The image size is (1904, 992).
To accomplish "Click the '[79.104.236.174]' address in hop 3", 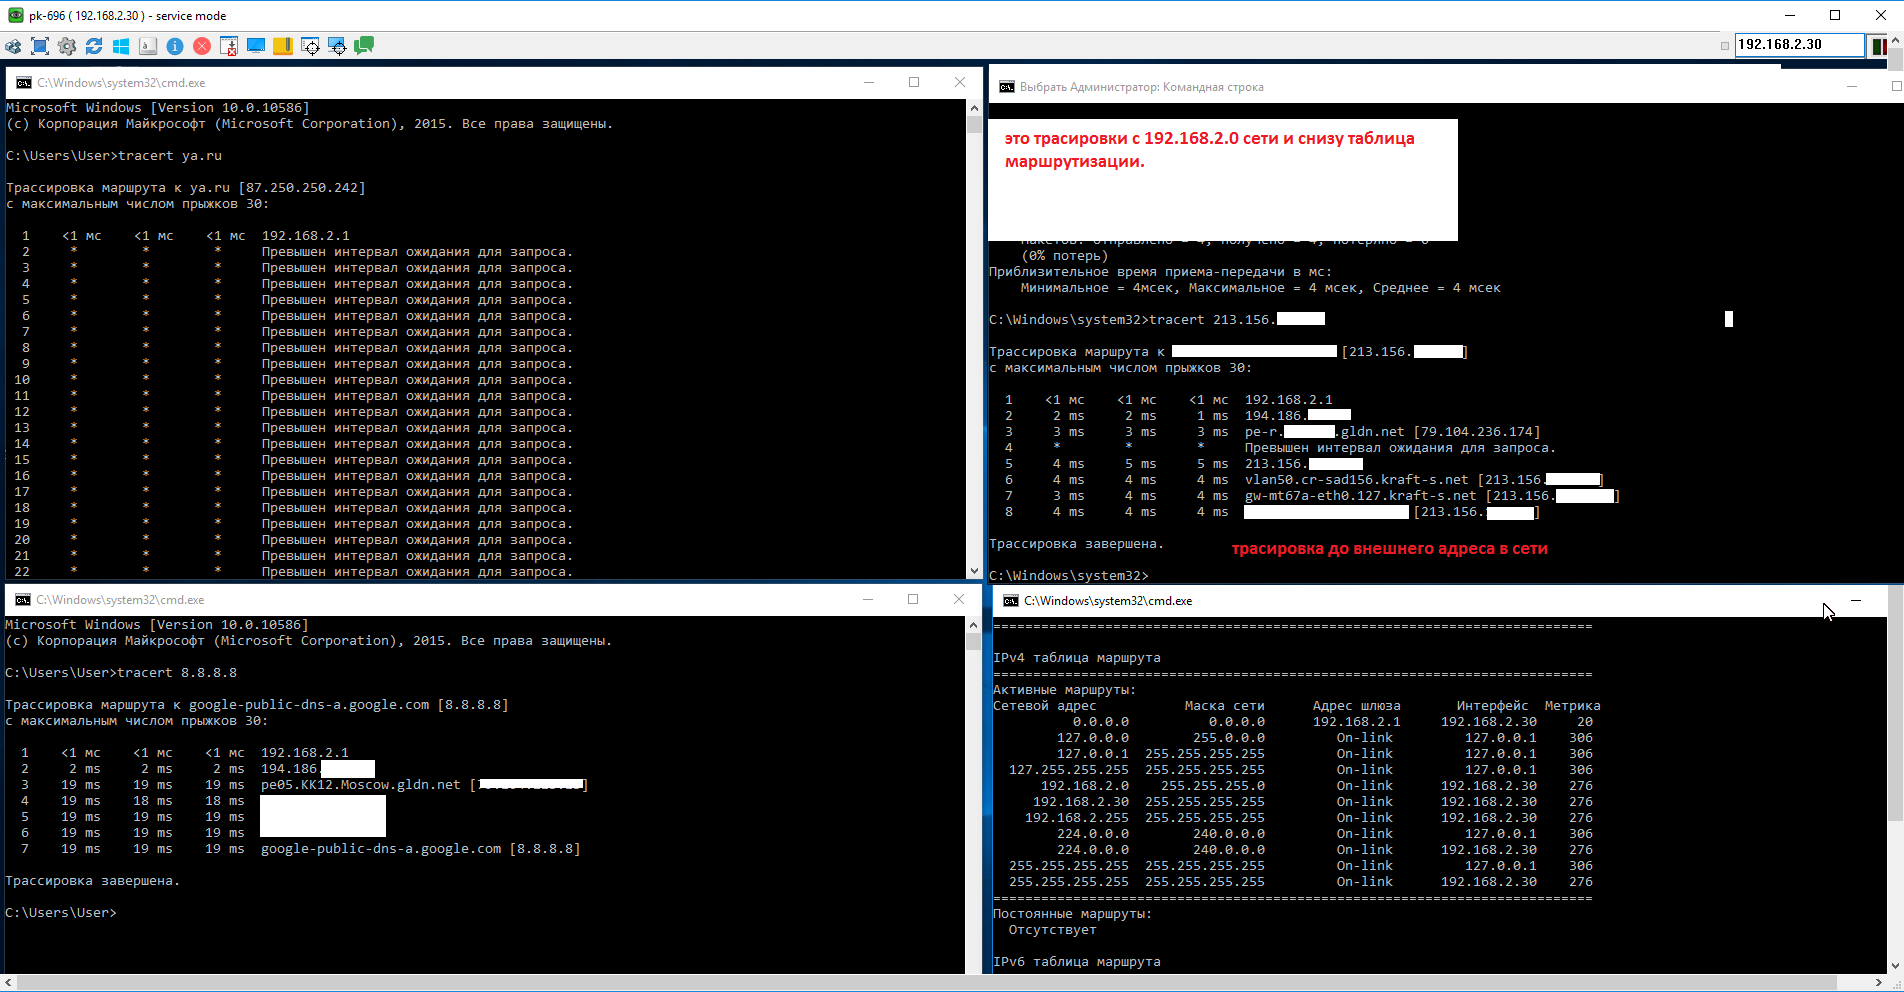I will pos(1477,432).
